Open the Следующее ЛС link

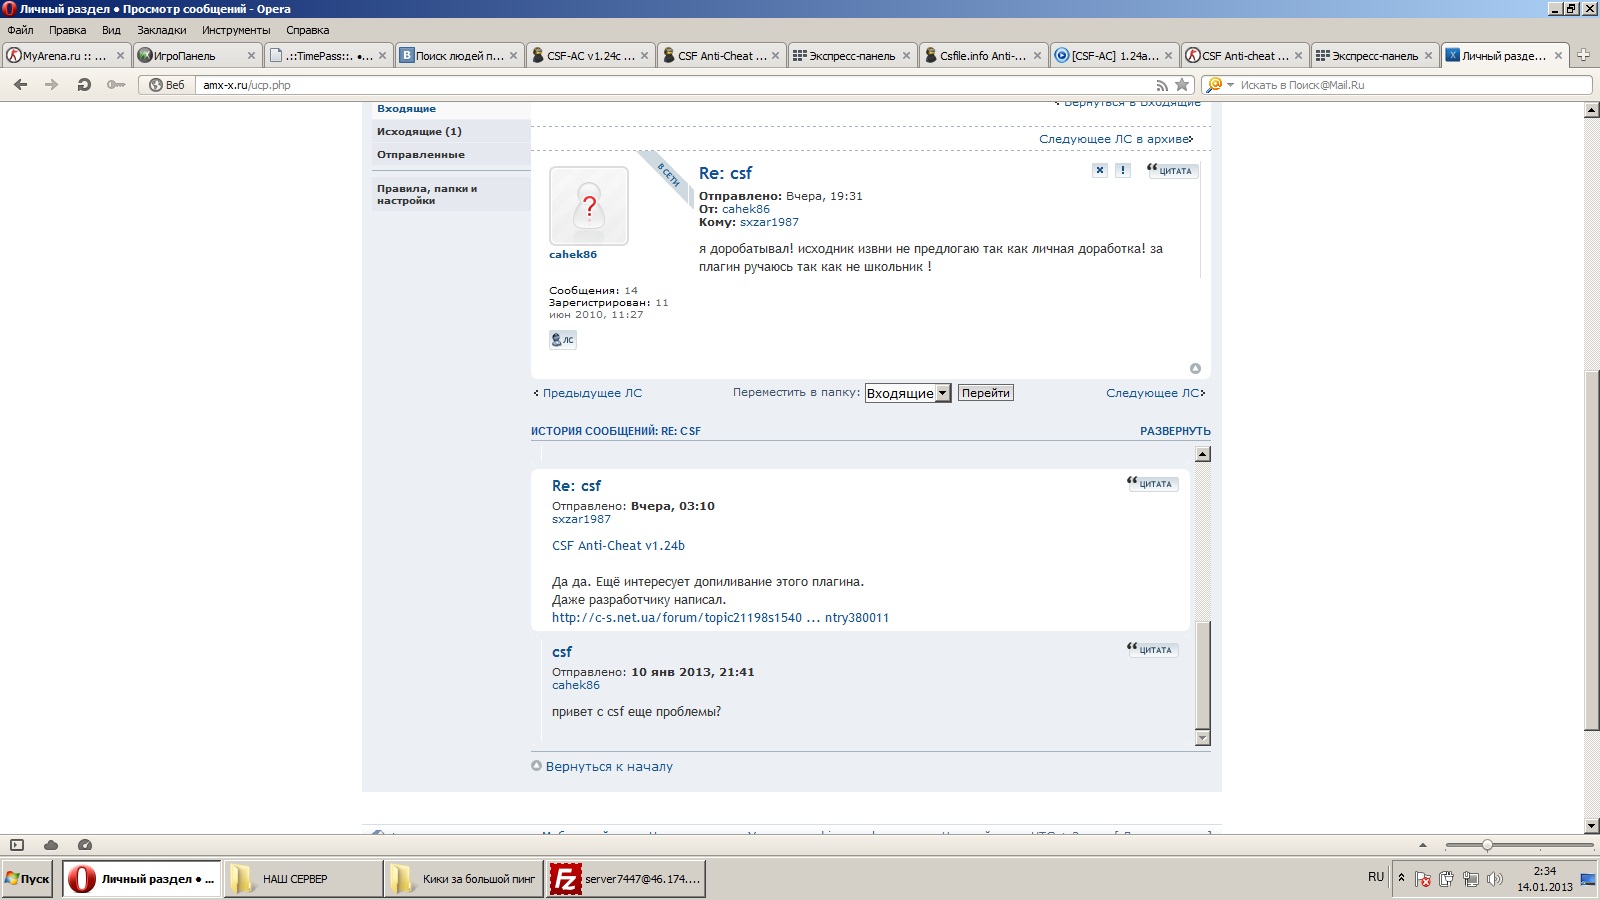point(1155,393)
